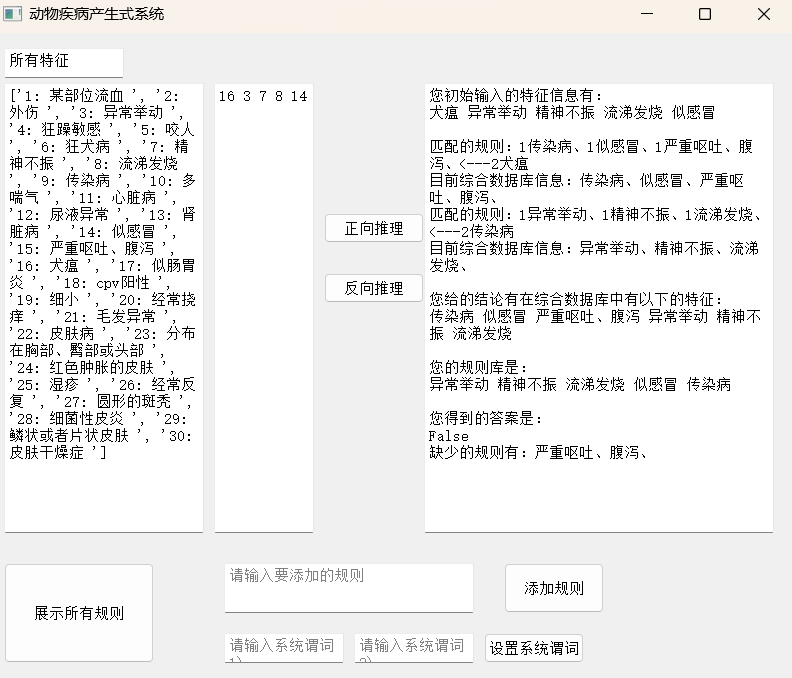792x678 pixels.
Task: Maximize the 动物疾病产生式系统 window
Action: (x=705, y=14)
